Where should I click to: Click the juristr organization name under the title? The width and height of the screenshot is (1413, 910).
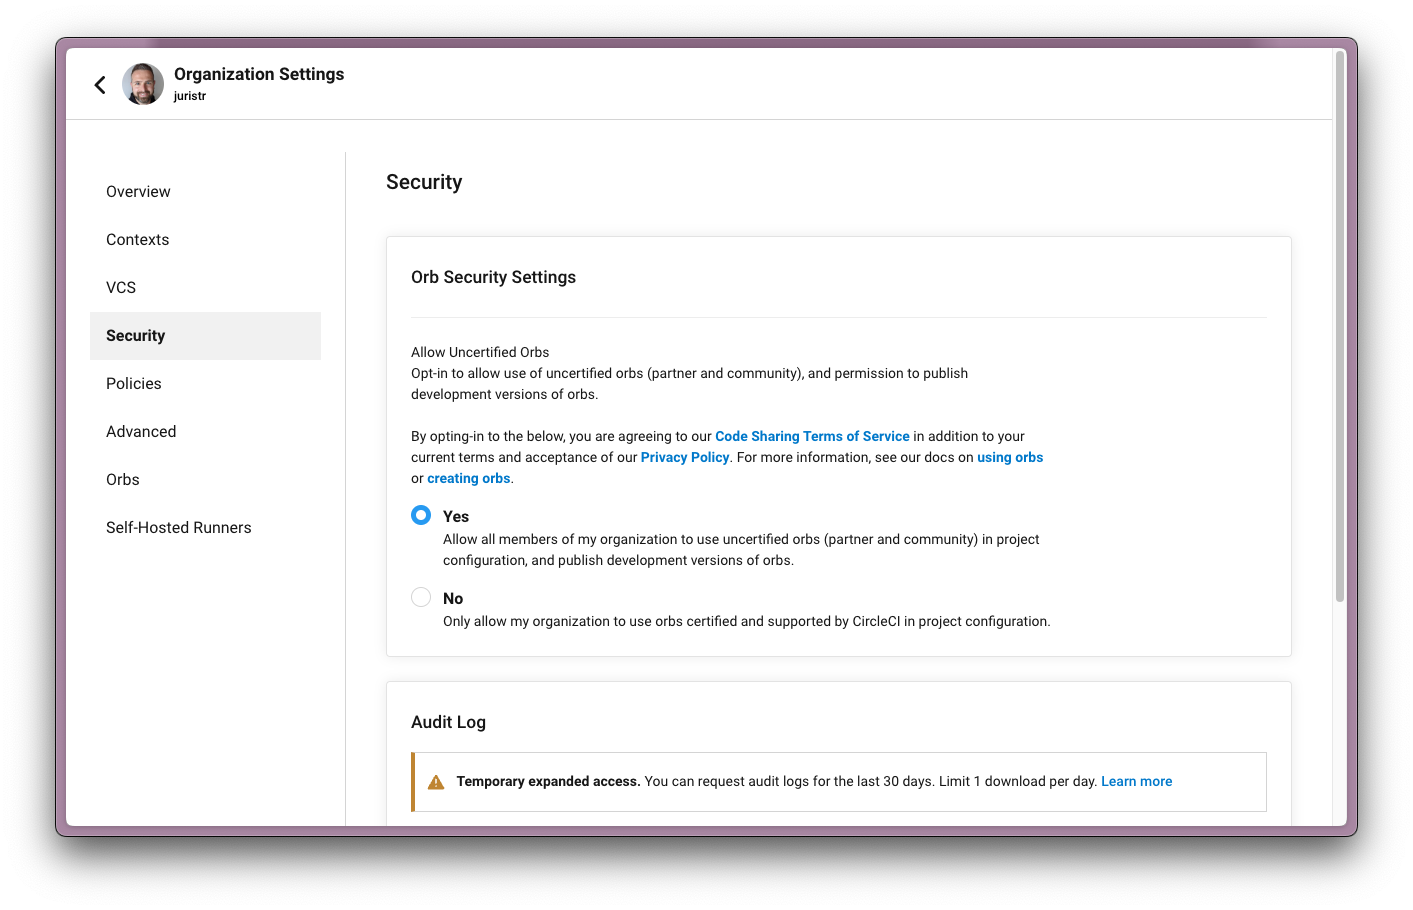click(190, 96)
